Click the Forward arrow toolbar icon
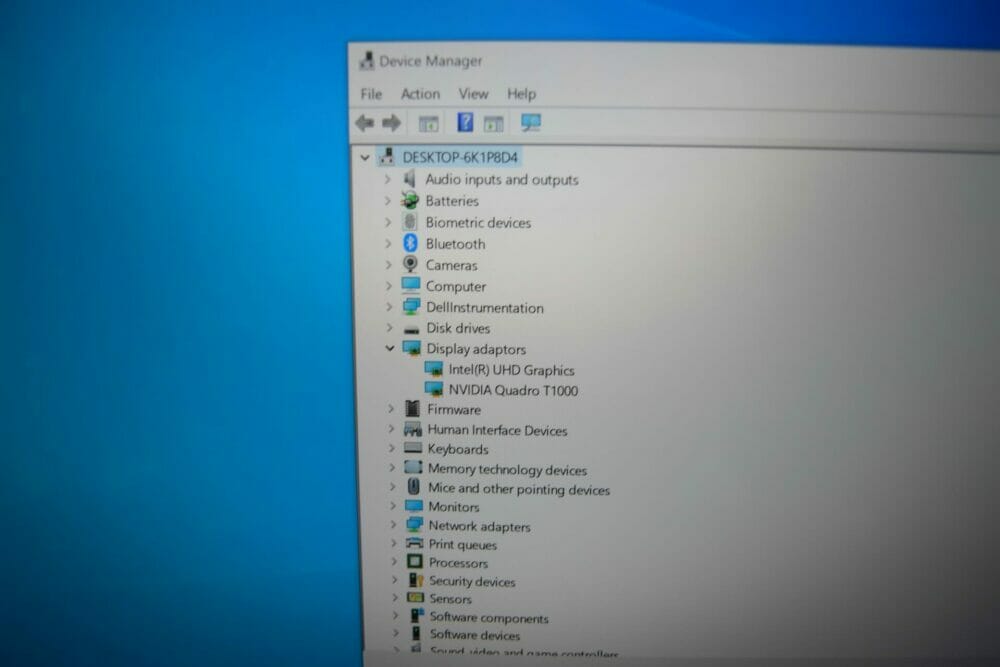This screenshot has width=1000, height=667. pyautogui.click(x=392, y=122)
